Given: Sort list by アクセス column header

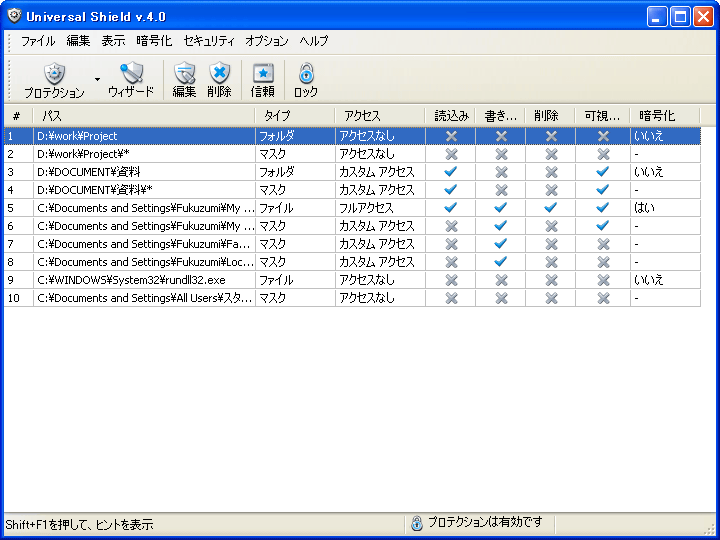Looking at the screenshot, I should click(x=380, y=116).
